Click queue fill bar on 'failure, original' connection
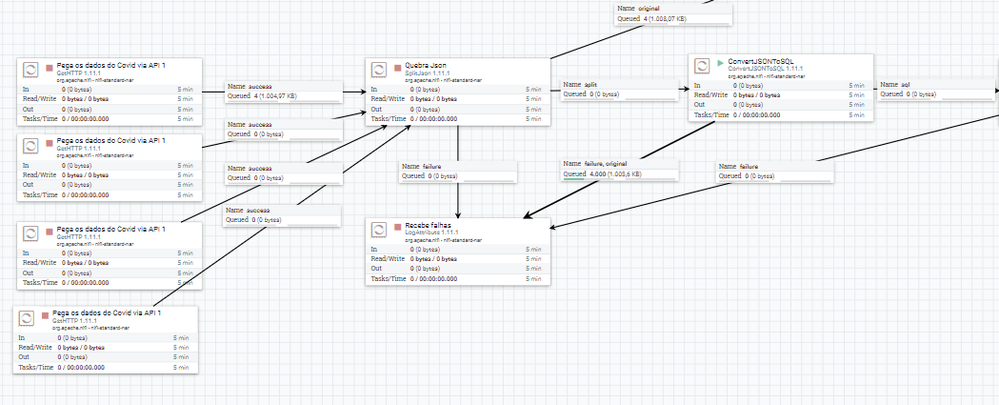Image resolution: width=999 pixels, height=405 pixels. 574,180
